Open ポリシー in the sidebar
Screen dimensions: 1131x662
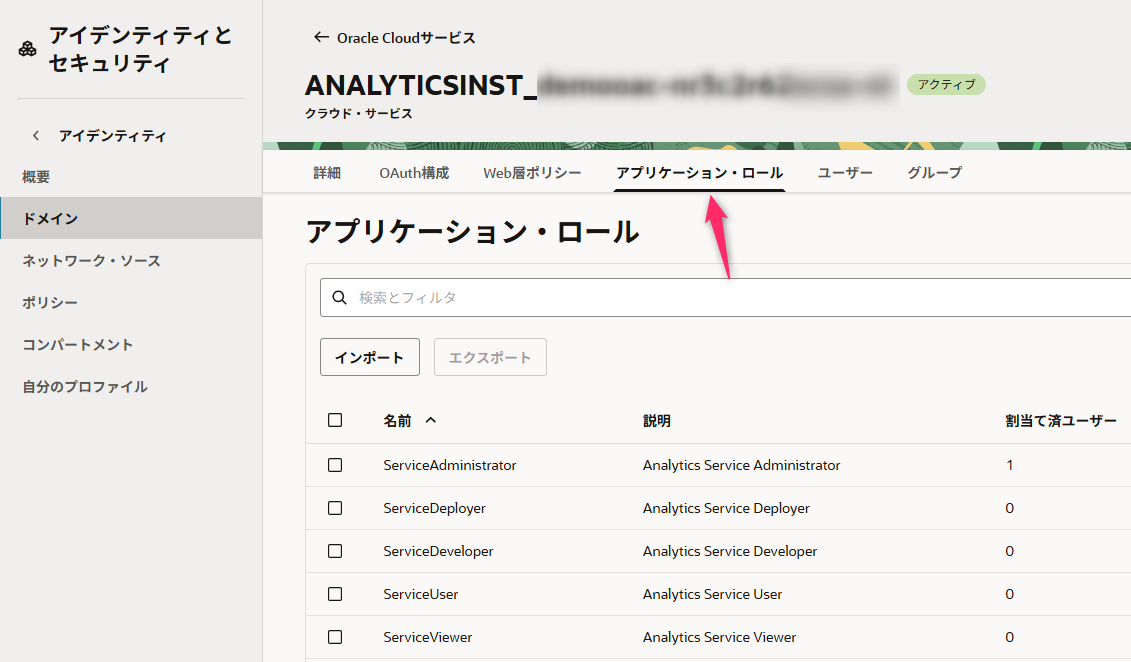[50, 303]
